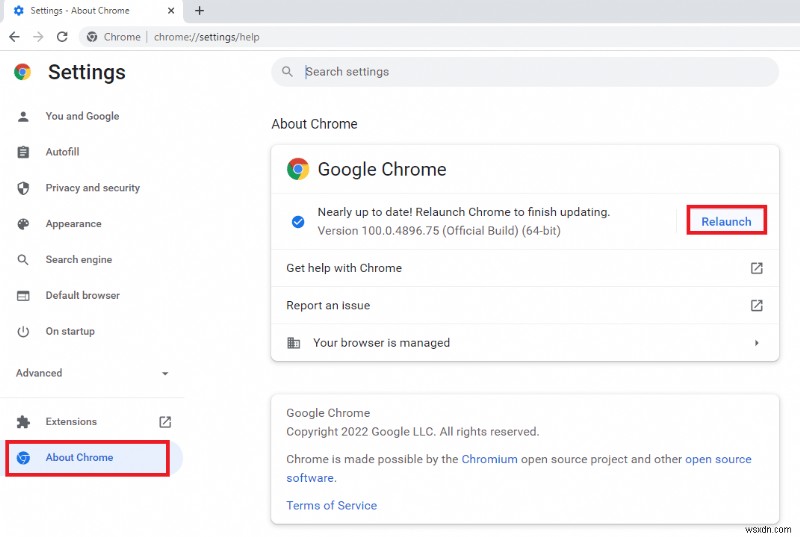Click the browser back arrow icon
The width and height of the screenshot is (800, 537).
[x=14, y=36]
